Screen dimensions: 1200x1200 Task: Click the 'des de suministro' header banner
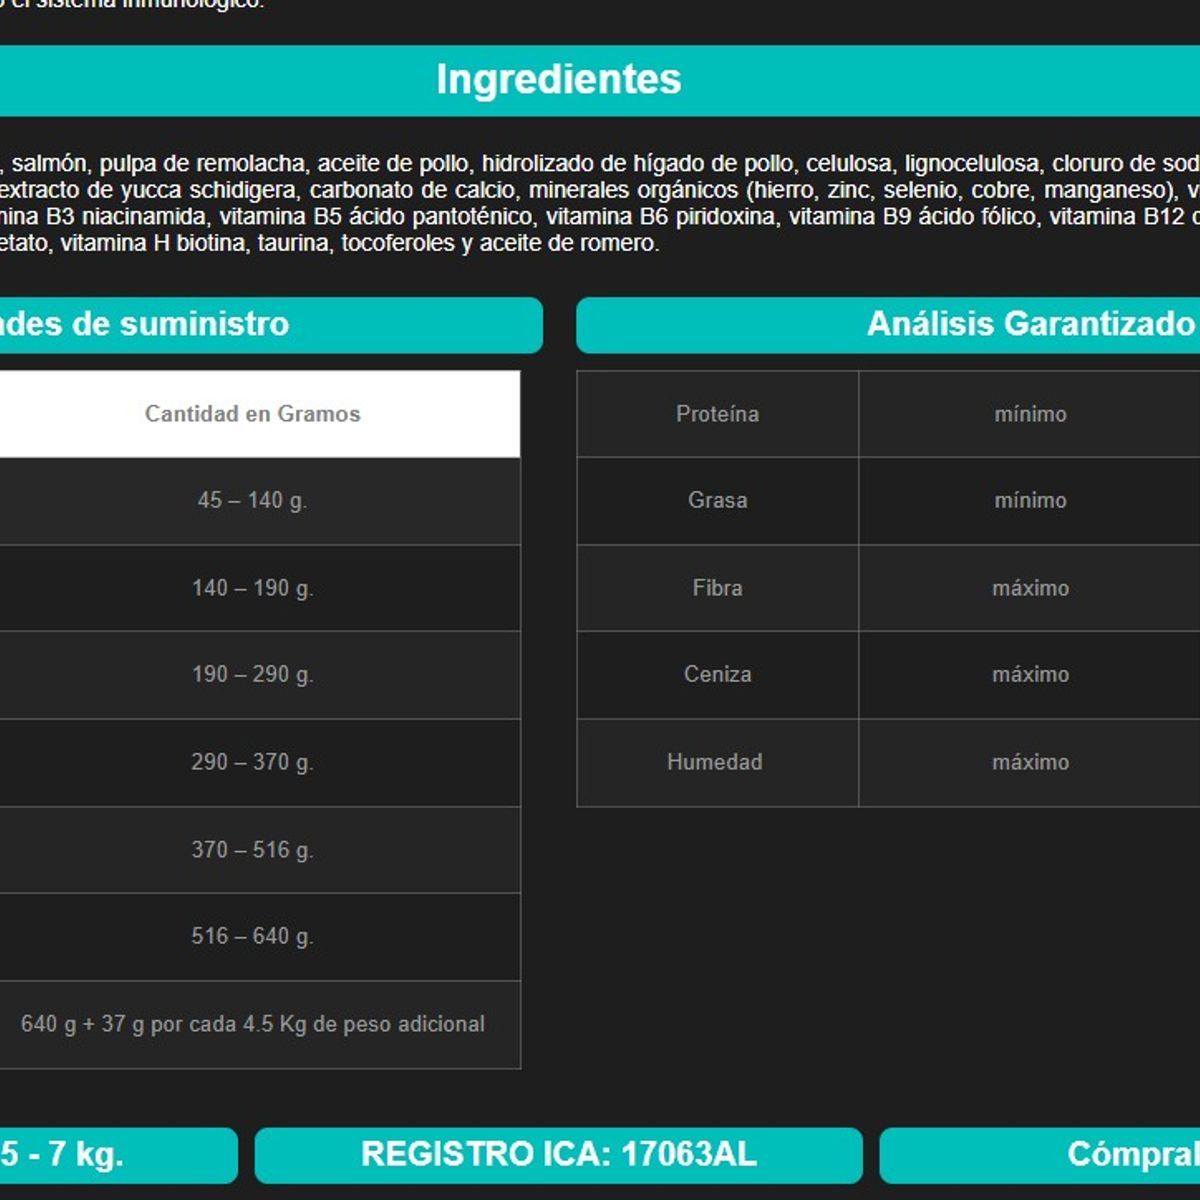point(145,324)
